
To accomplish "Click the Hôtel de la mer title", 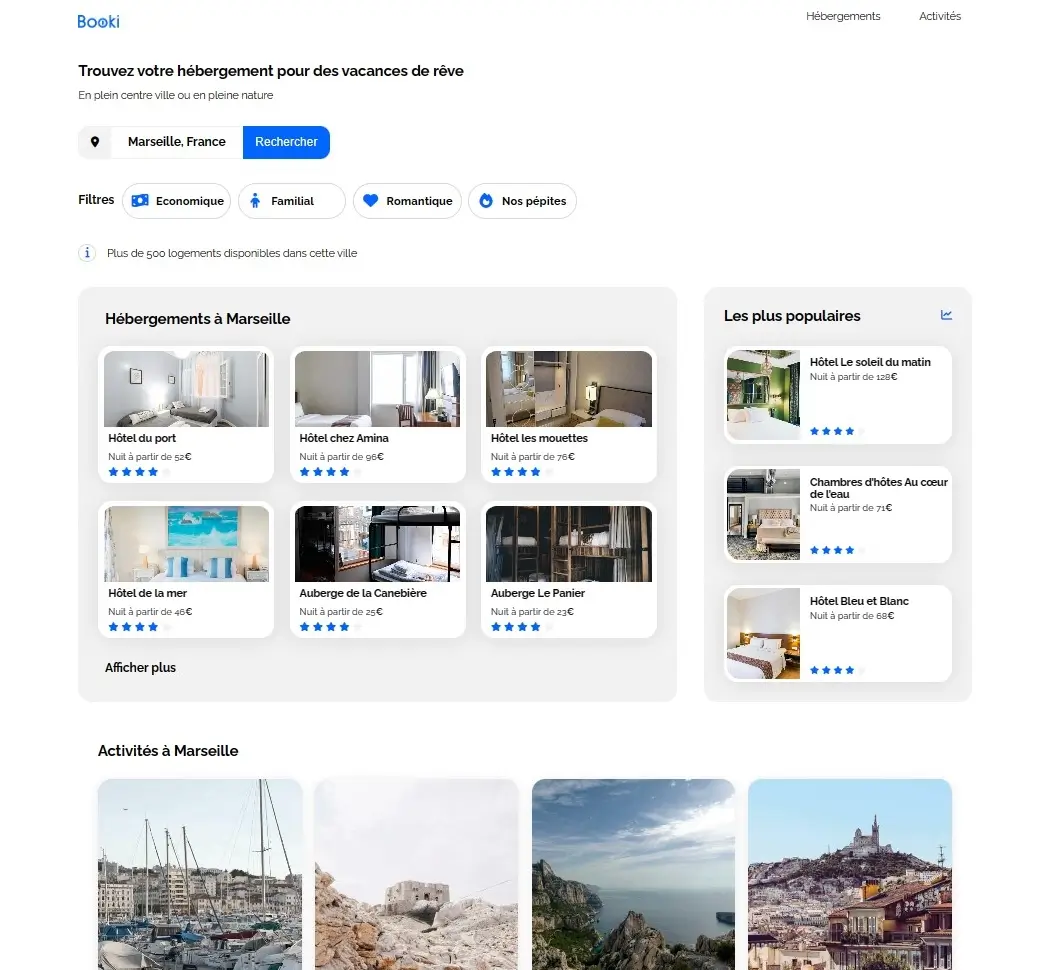I will pos(147,593).
